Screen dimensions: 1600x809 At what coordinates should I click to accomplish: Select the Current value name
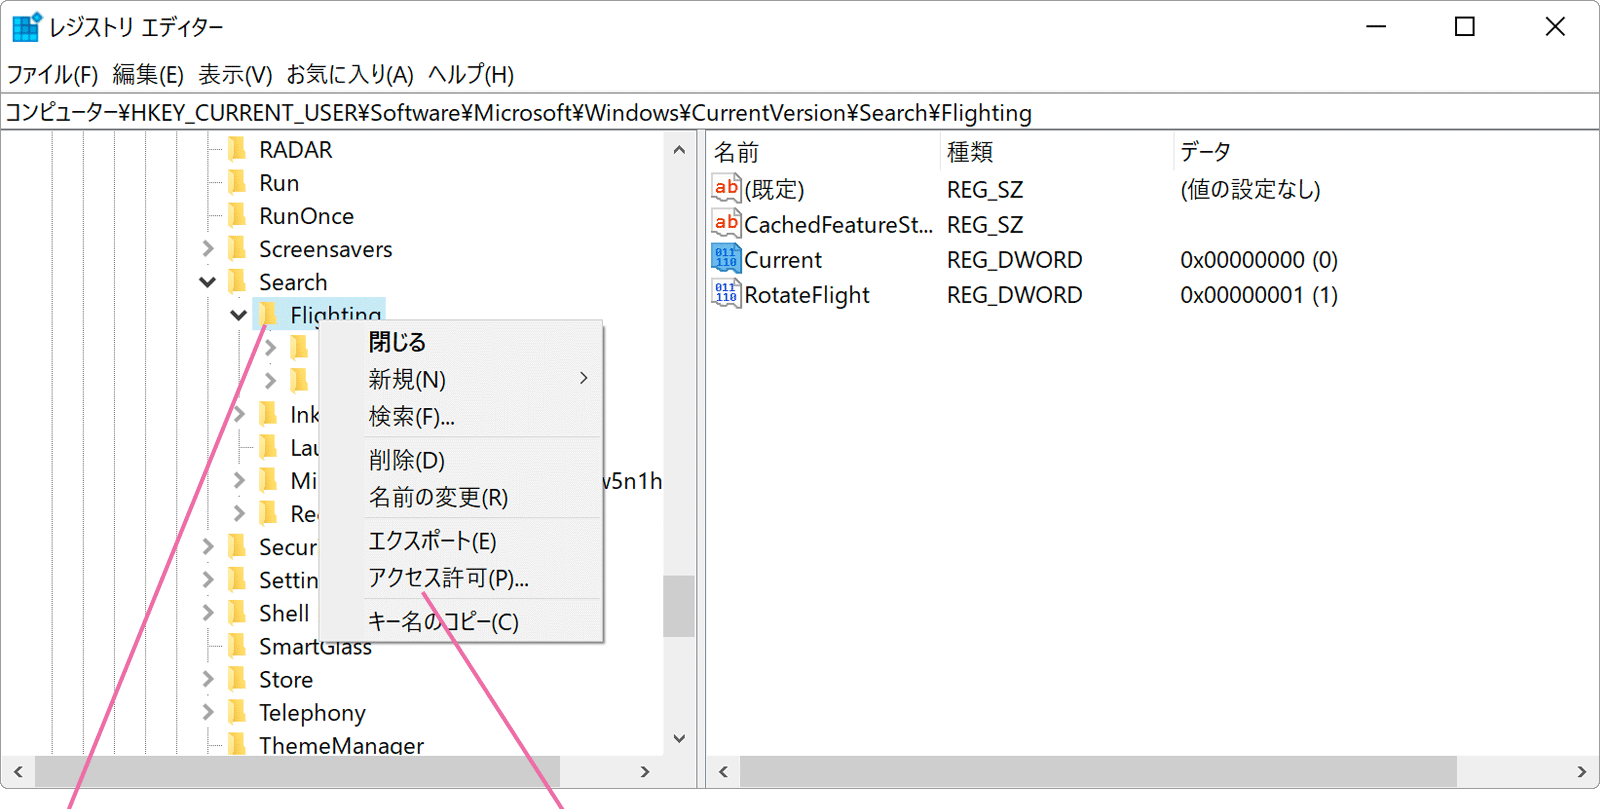(783, 260)
